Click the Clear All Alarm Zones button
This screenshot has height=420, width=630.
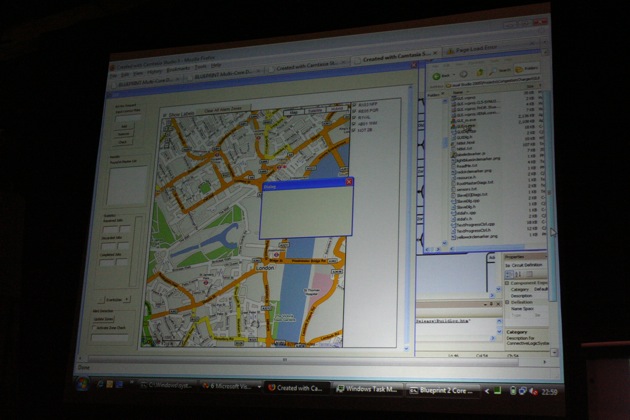pos(223,109)
